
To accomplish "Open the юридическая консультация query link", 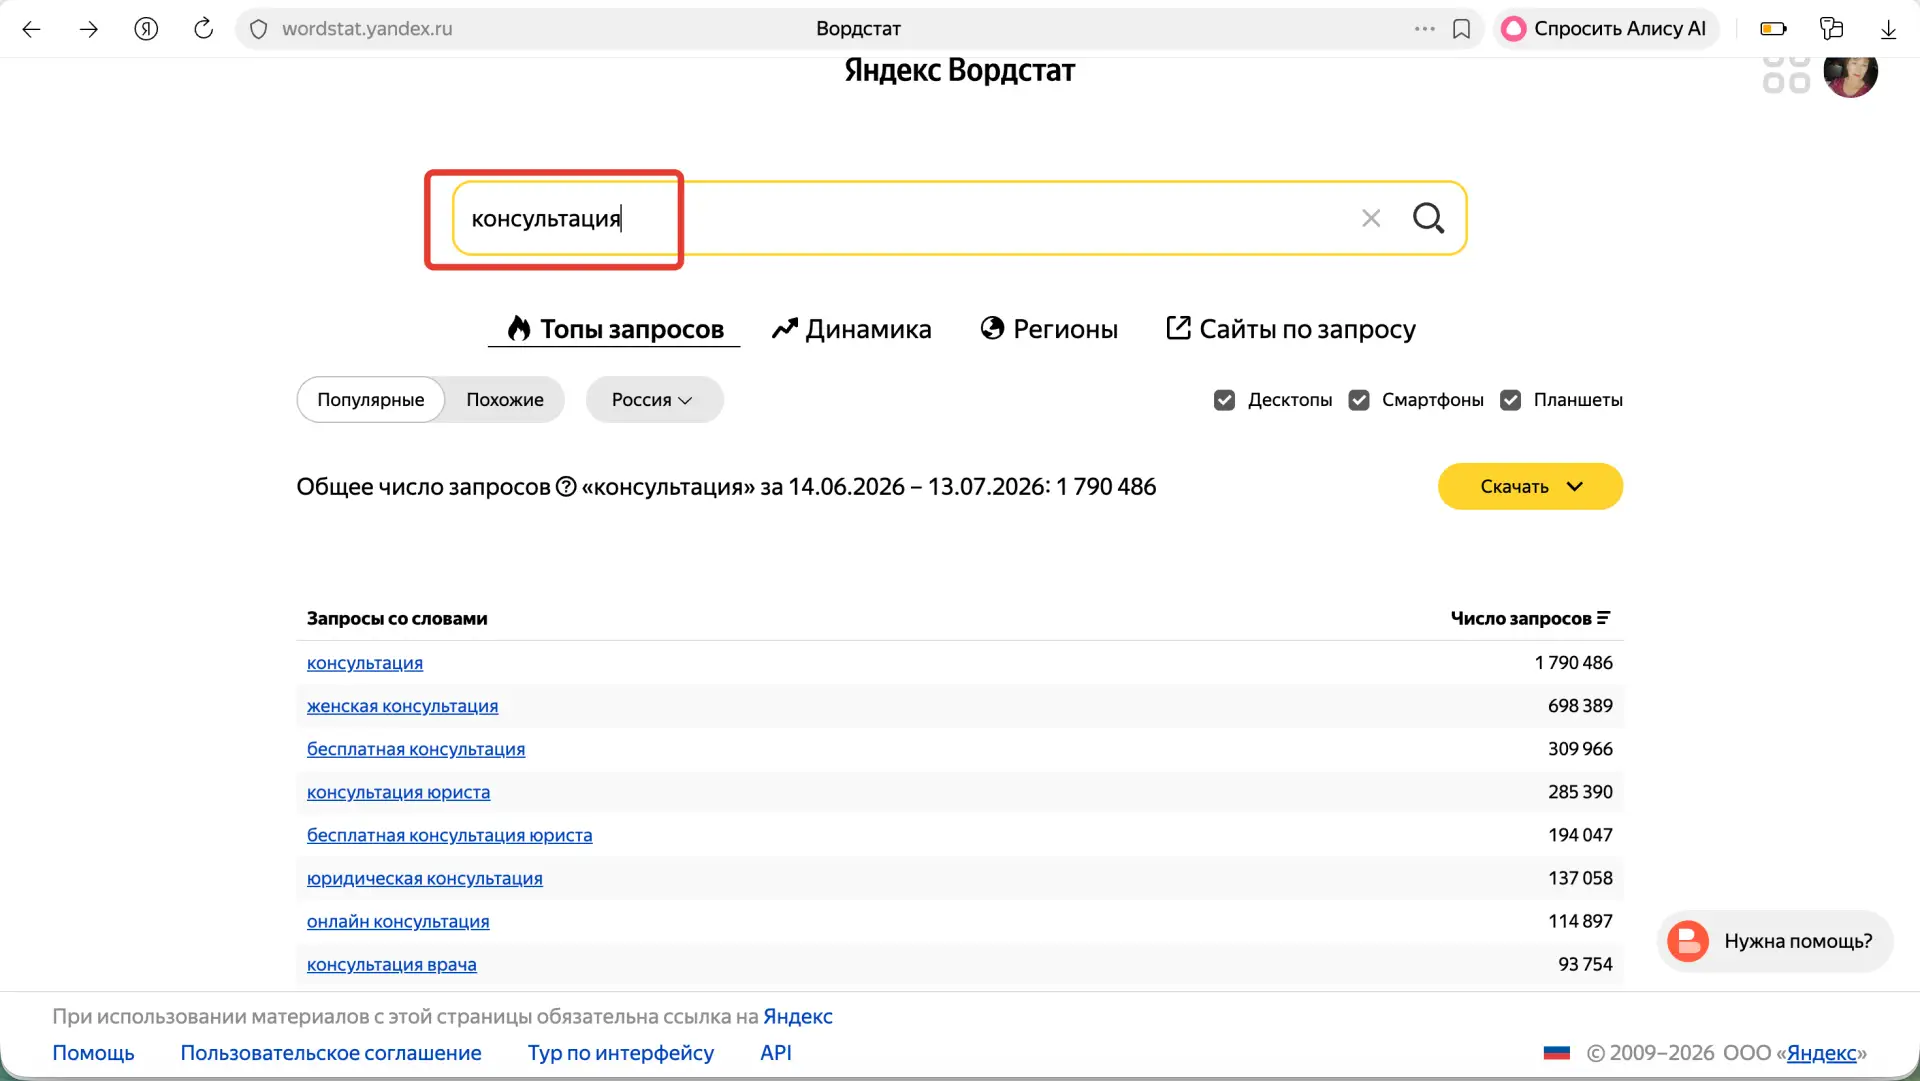I will [x=425, y=878].
